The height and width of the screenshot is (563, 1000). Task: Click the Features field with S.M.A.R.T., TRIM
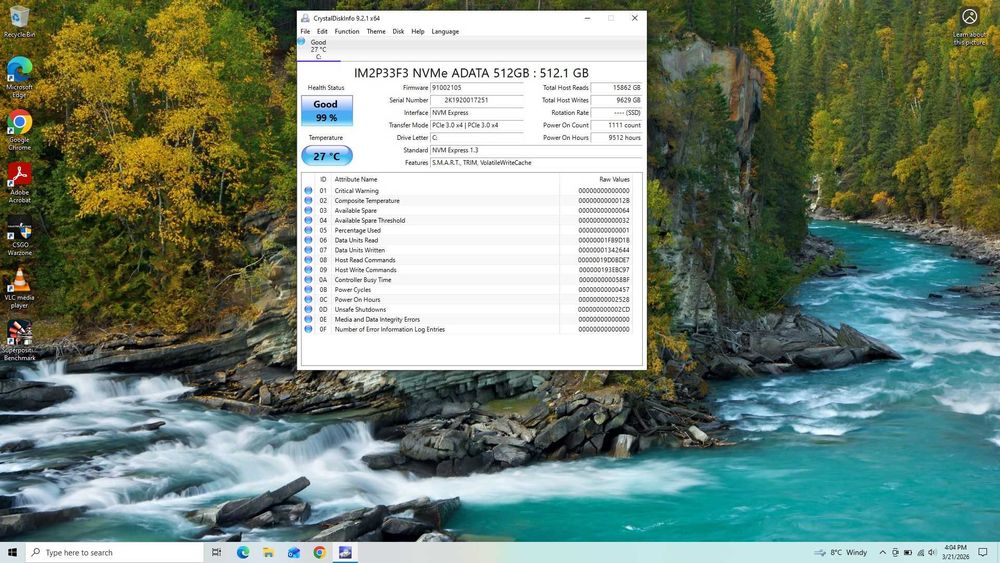[536, 163]
